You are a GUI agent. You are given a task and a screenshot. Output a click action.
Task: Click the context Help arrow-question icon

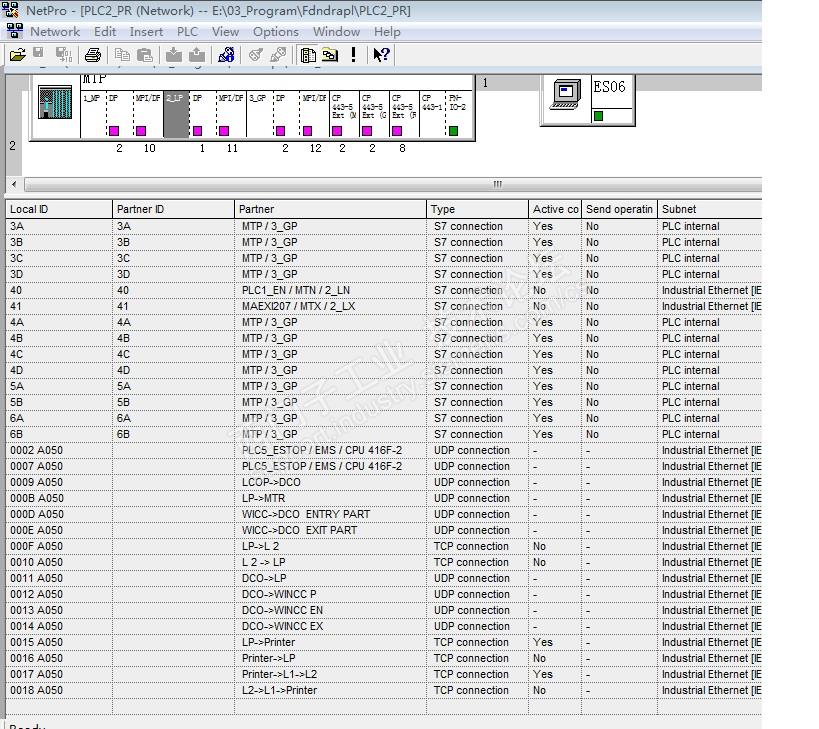tap(381, 55)
